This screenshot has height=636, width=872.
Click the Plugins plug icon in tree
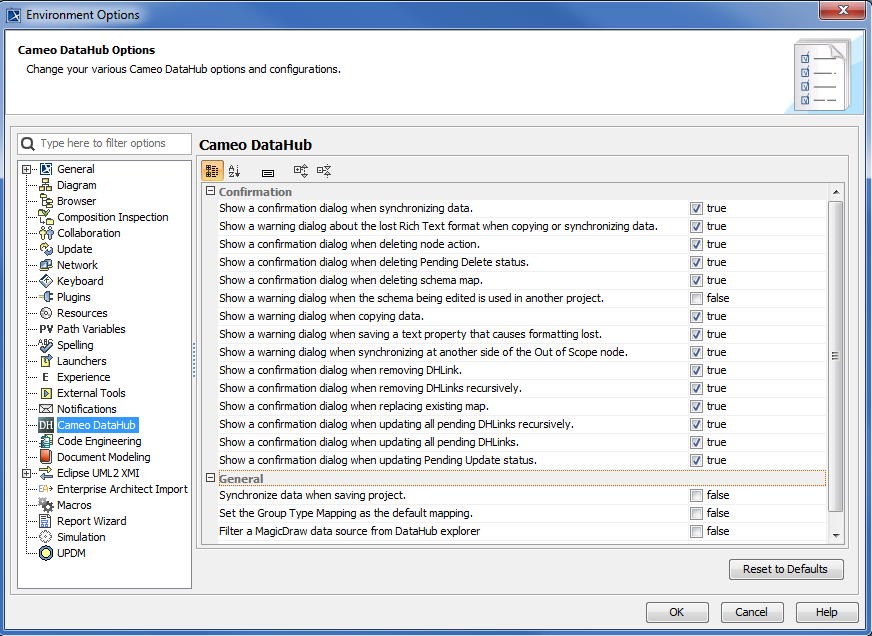tap(46, 297)
